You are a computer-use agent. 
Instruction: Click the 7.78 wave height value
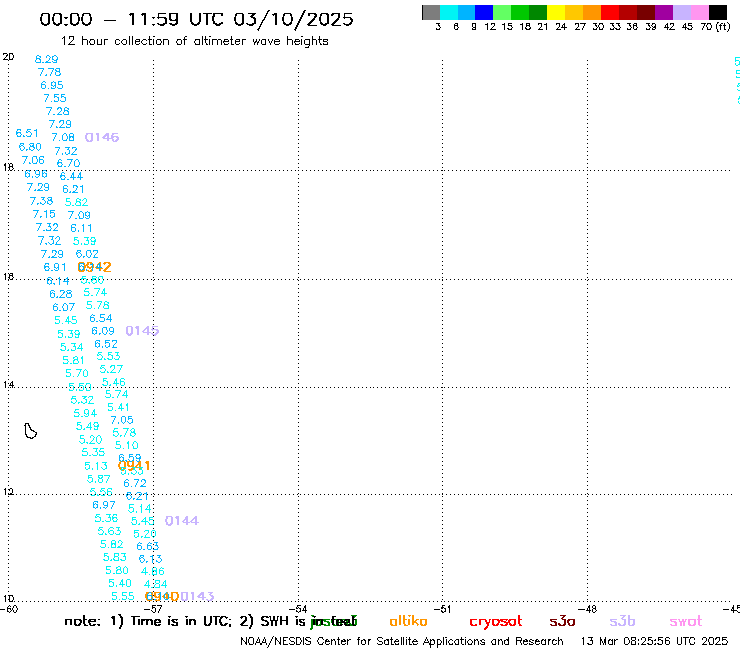tap(50, 72)
